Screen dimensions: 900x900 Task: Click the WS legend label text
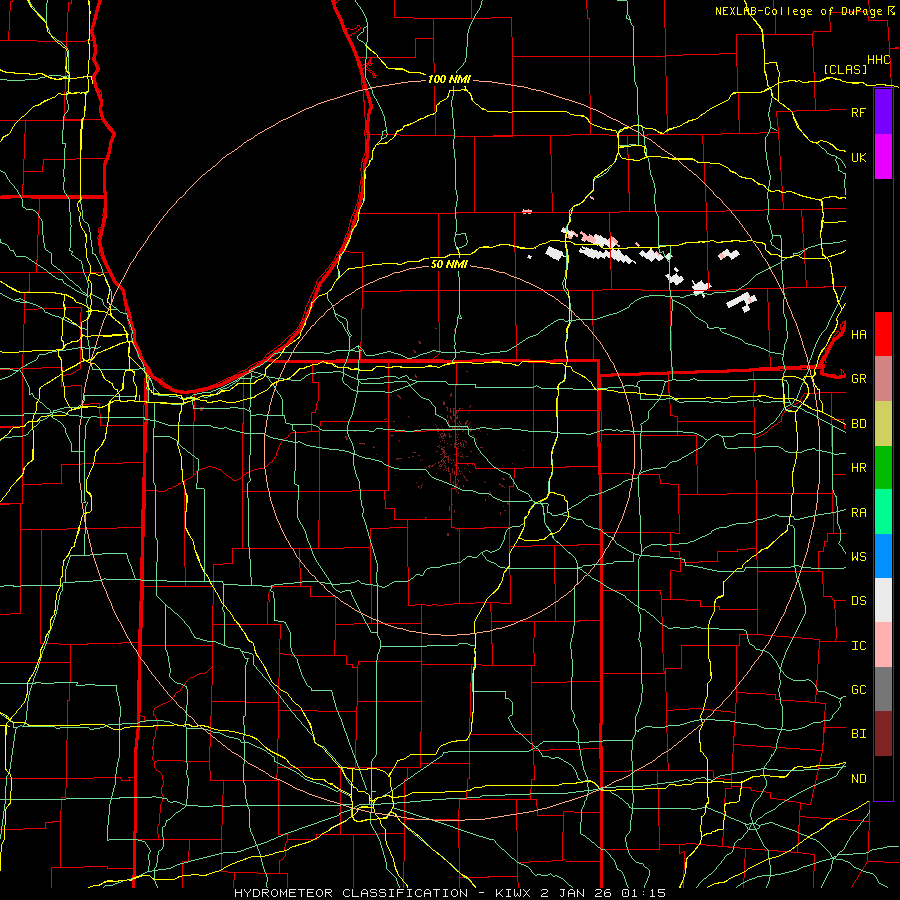pos(858,557)
